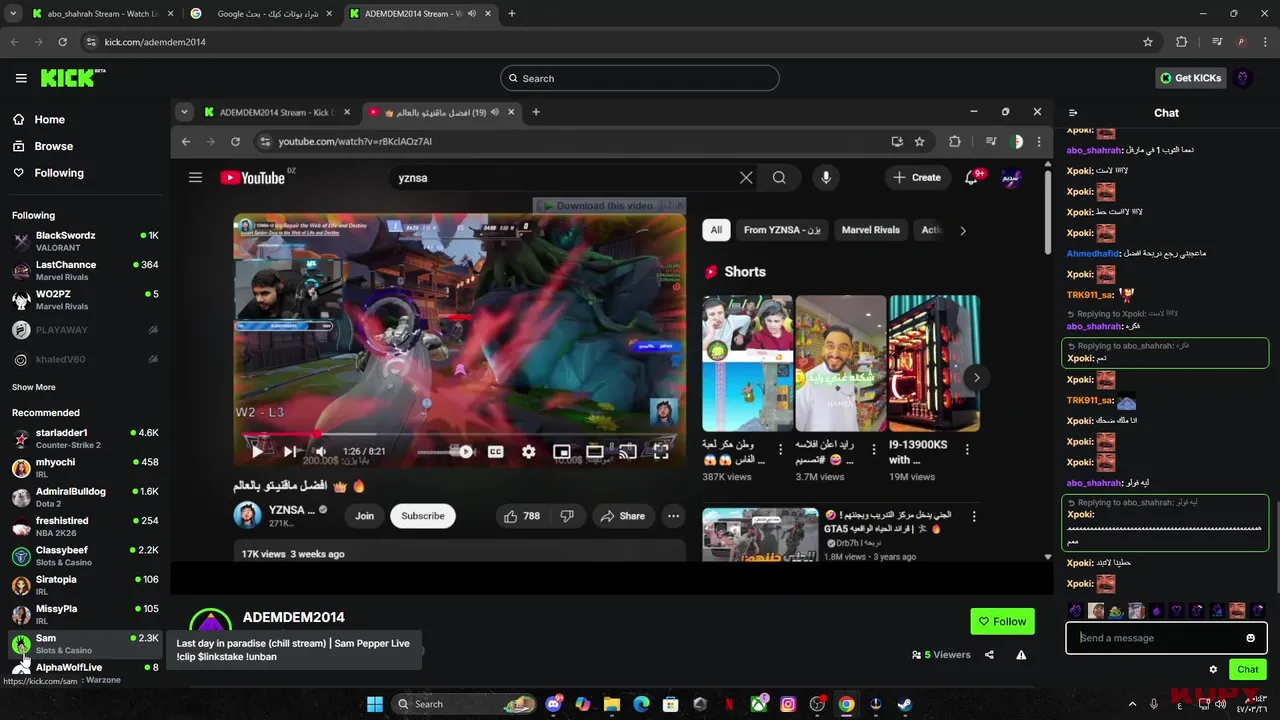Image resolution: width=1280 pixels, height=720 pixels.
Task: Open the I9-13900KS Short thumbnail
Action: click(934, 363)
